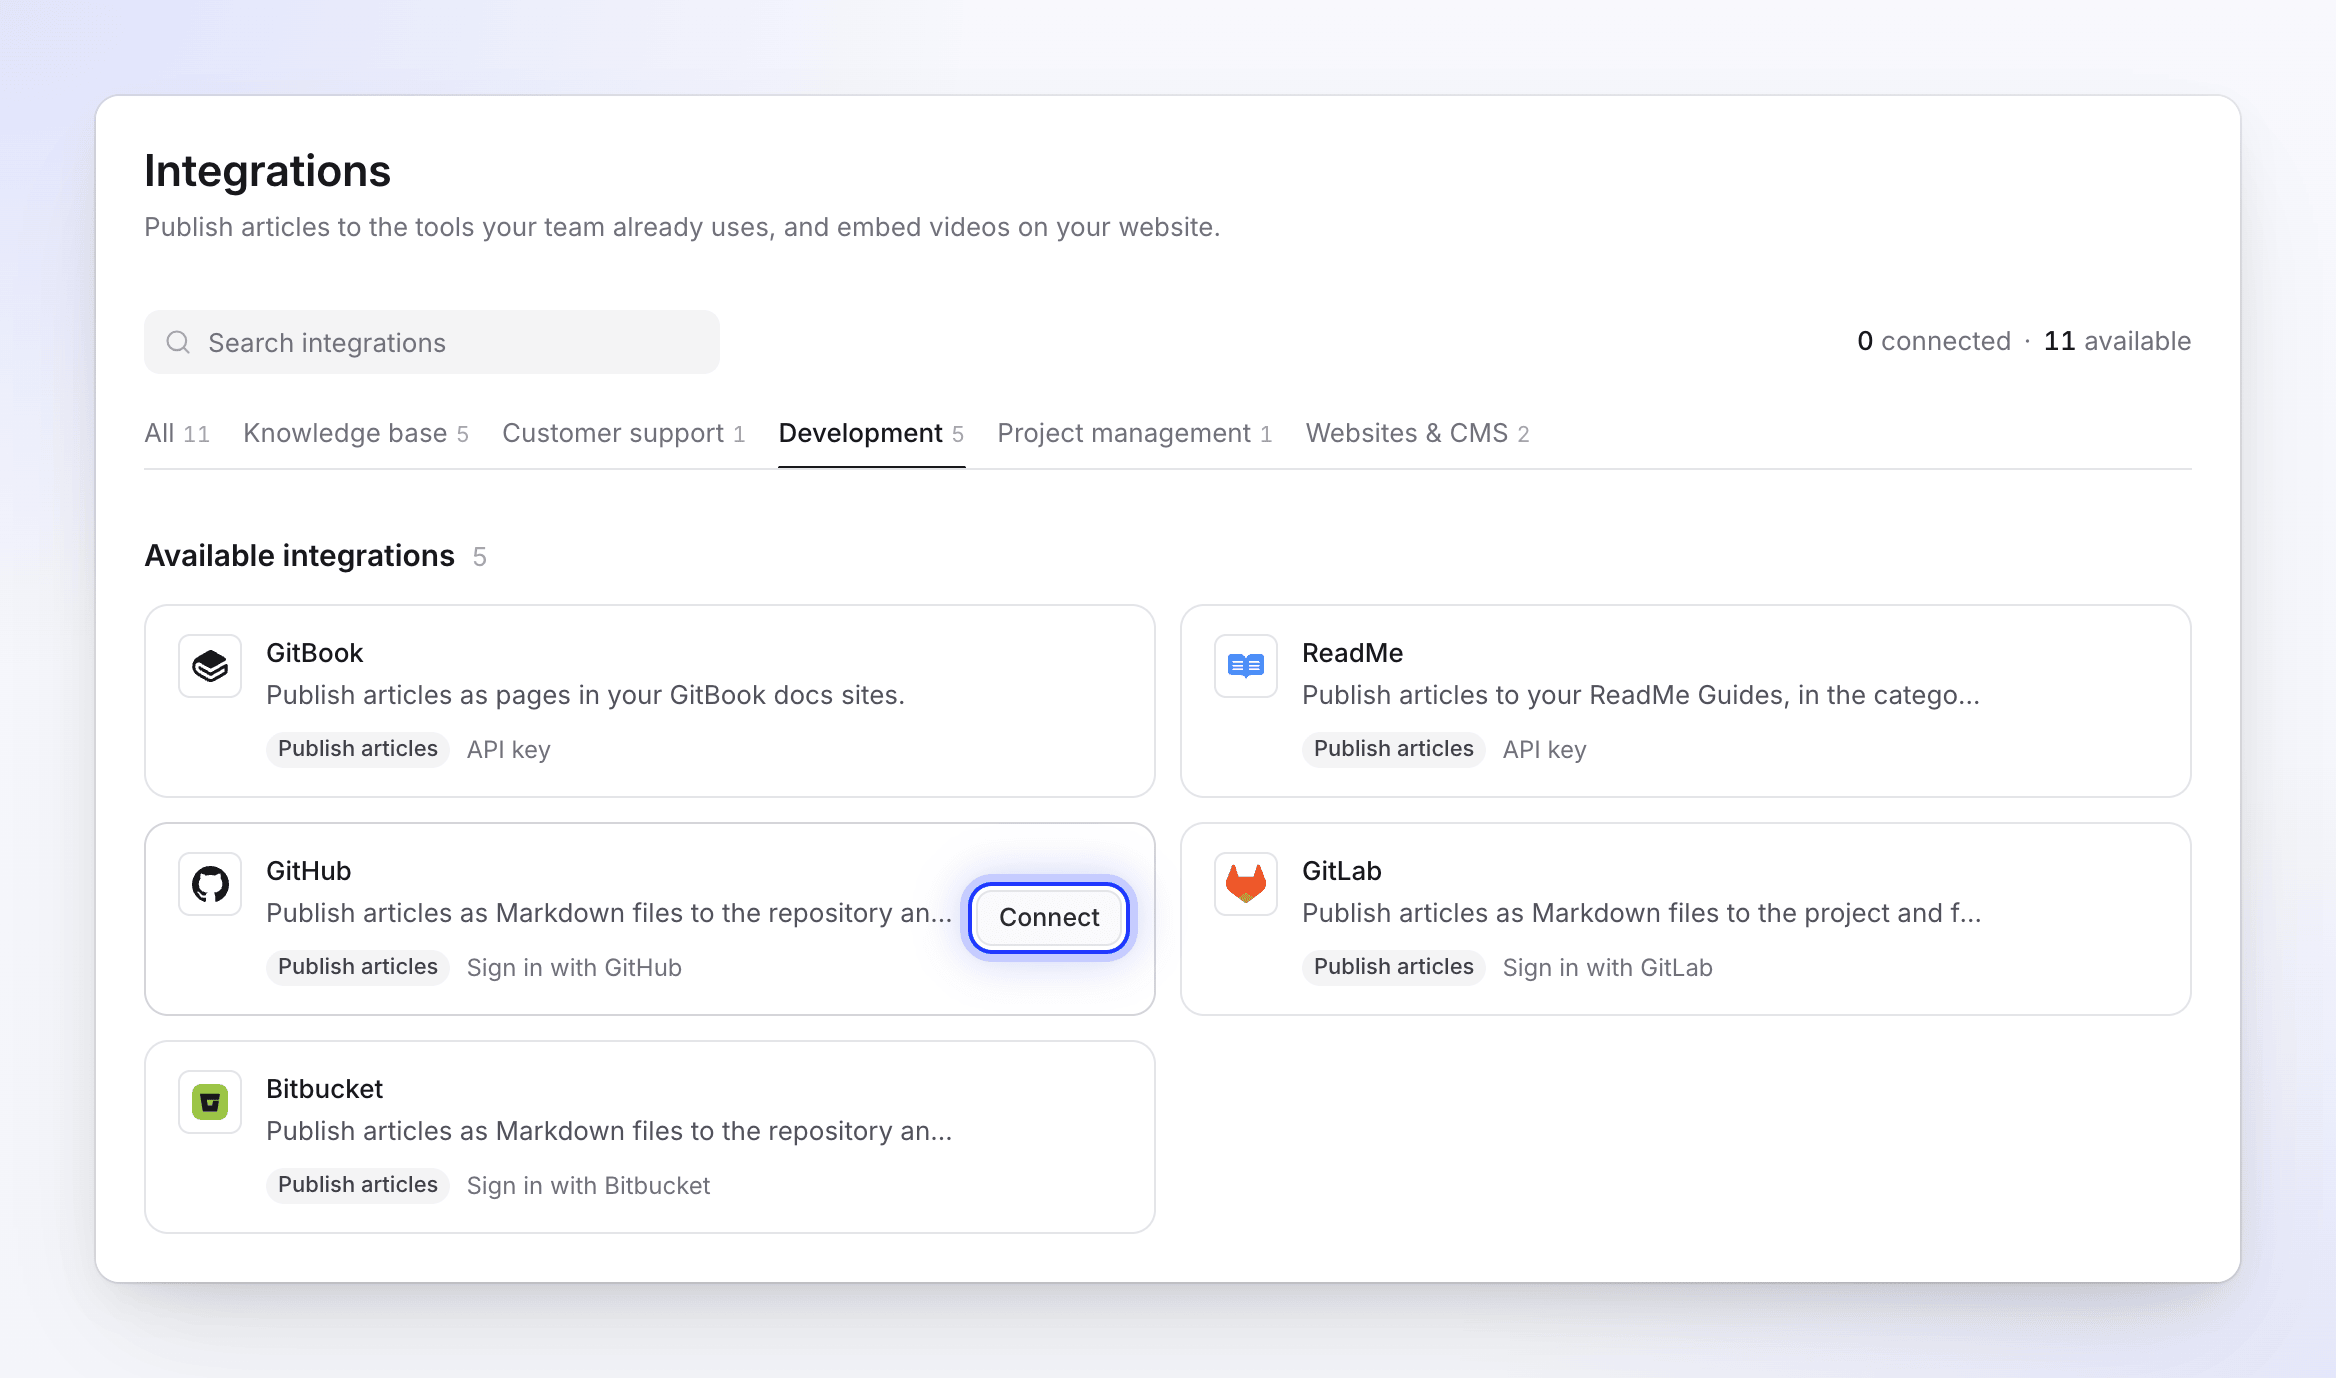Image resolution: width=2336 pixels, height=1378 pixels.
Task: Select the Development tab
Action: (x=871, y=433)
